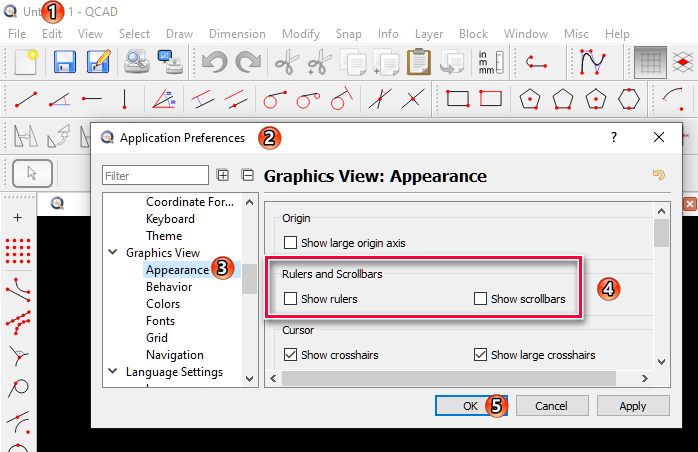Enable the Show rulers checkbox
Image resolution: width=698 pixels, height=452 pixels.
click(x=291, y=299)
